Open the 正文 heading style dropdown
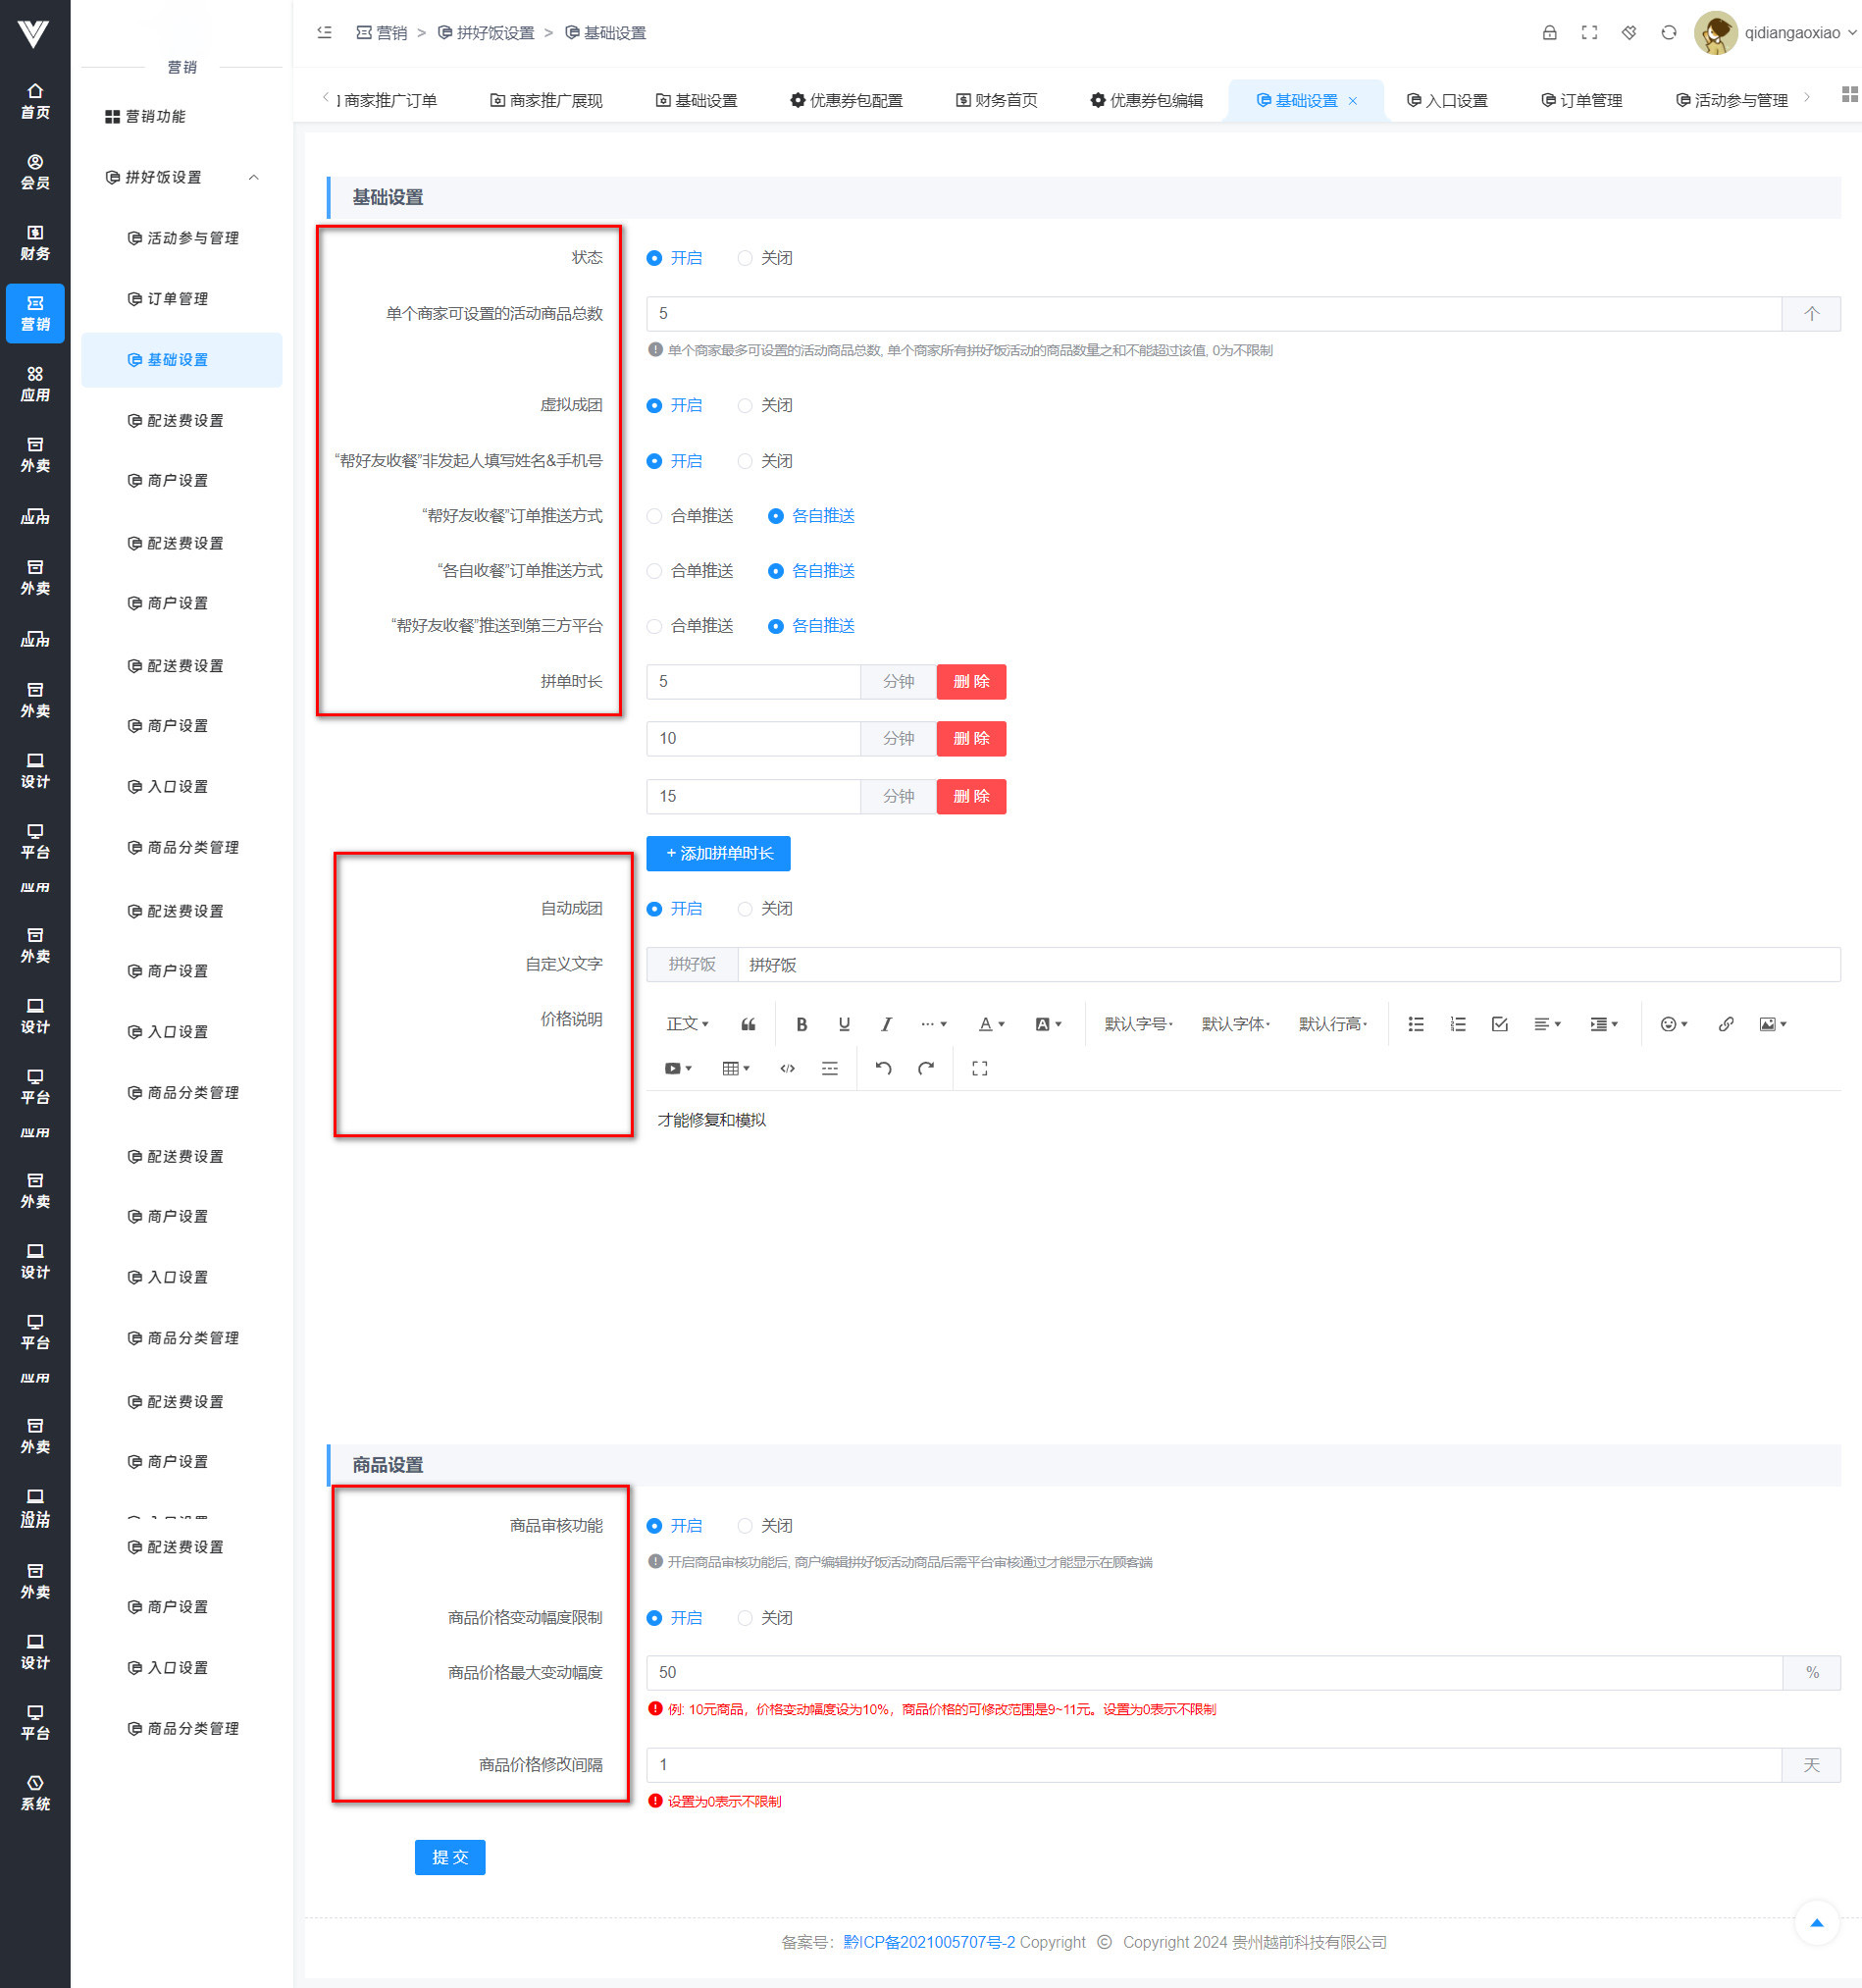 click(x=687, y=1024)
